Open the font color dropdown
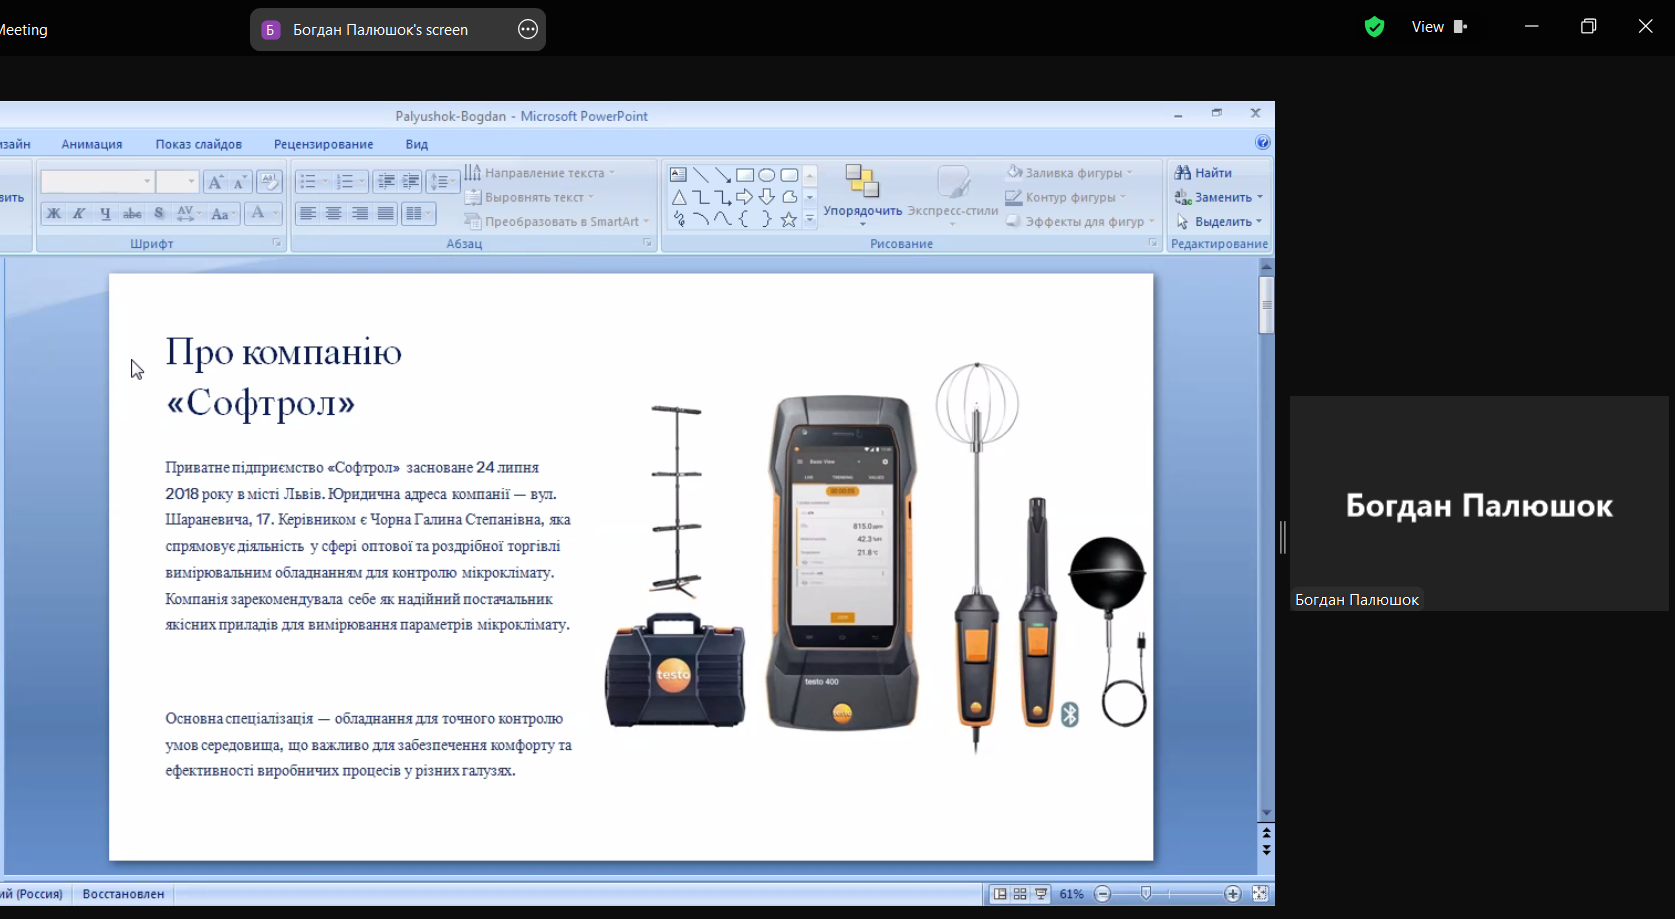1675x919 pixels. 263,213
